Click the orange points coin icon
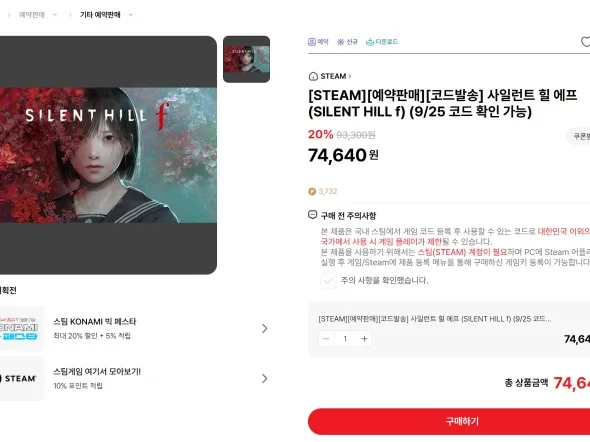This screenshot has width=590, height=442. [x=312, y=191]
